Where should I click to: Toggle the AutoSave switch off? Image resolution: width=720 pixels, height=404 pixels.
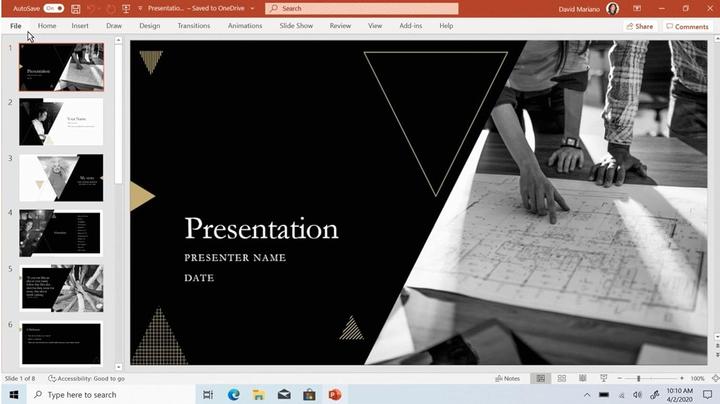[x=55, y=8]
